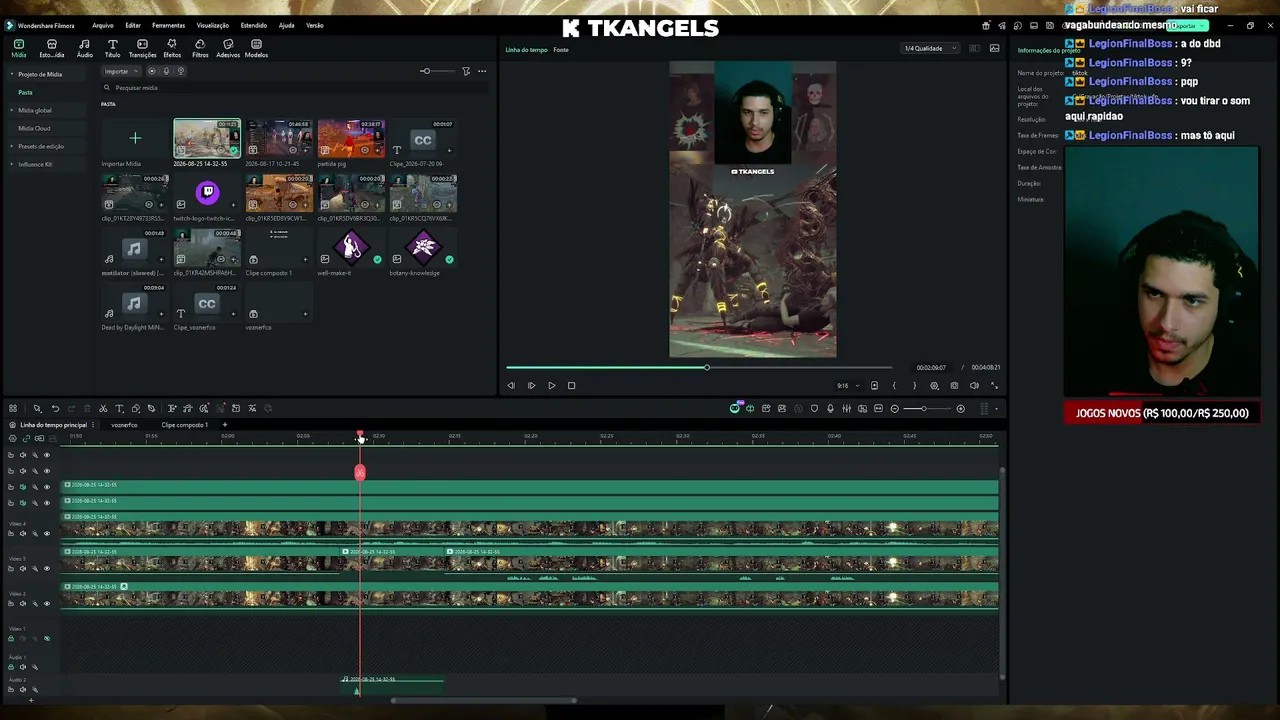Open the Filtros library
The width and height of the screenshot is (1280, 720).
200,48
